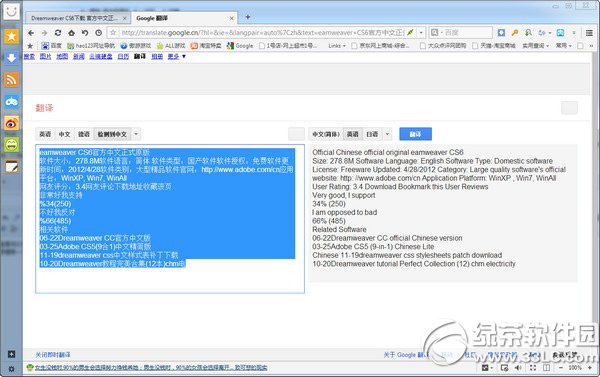Screen dimensions: 600x377
Task: Select 日语 as the target language
Action: coord(372,134)
